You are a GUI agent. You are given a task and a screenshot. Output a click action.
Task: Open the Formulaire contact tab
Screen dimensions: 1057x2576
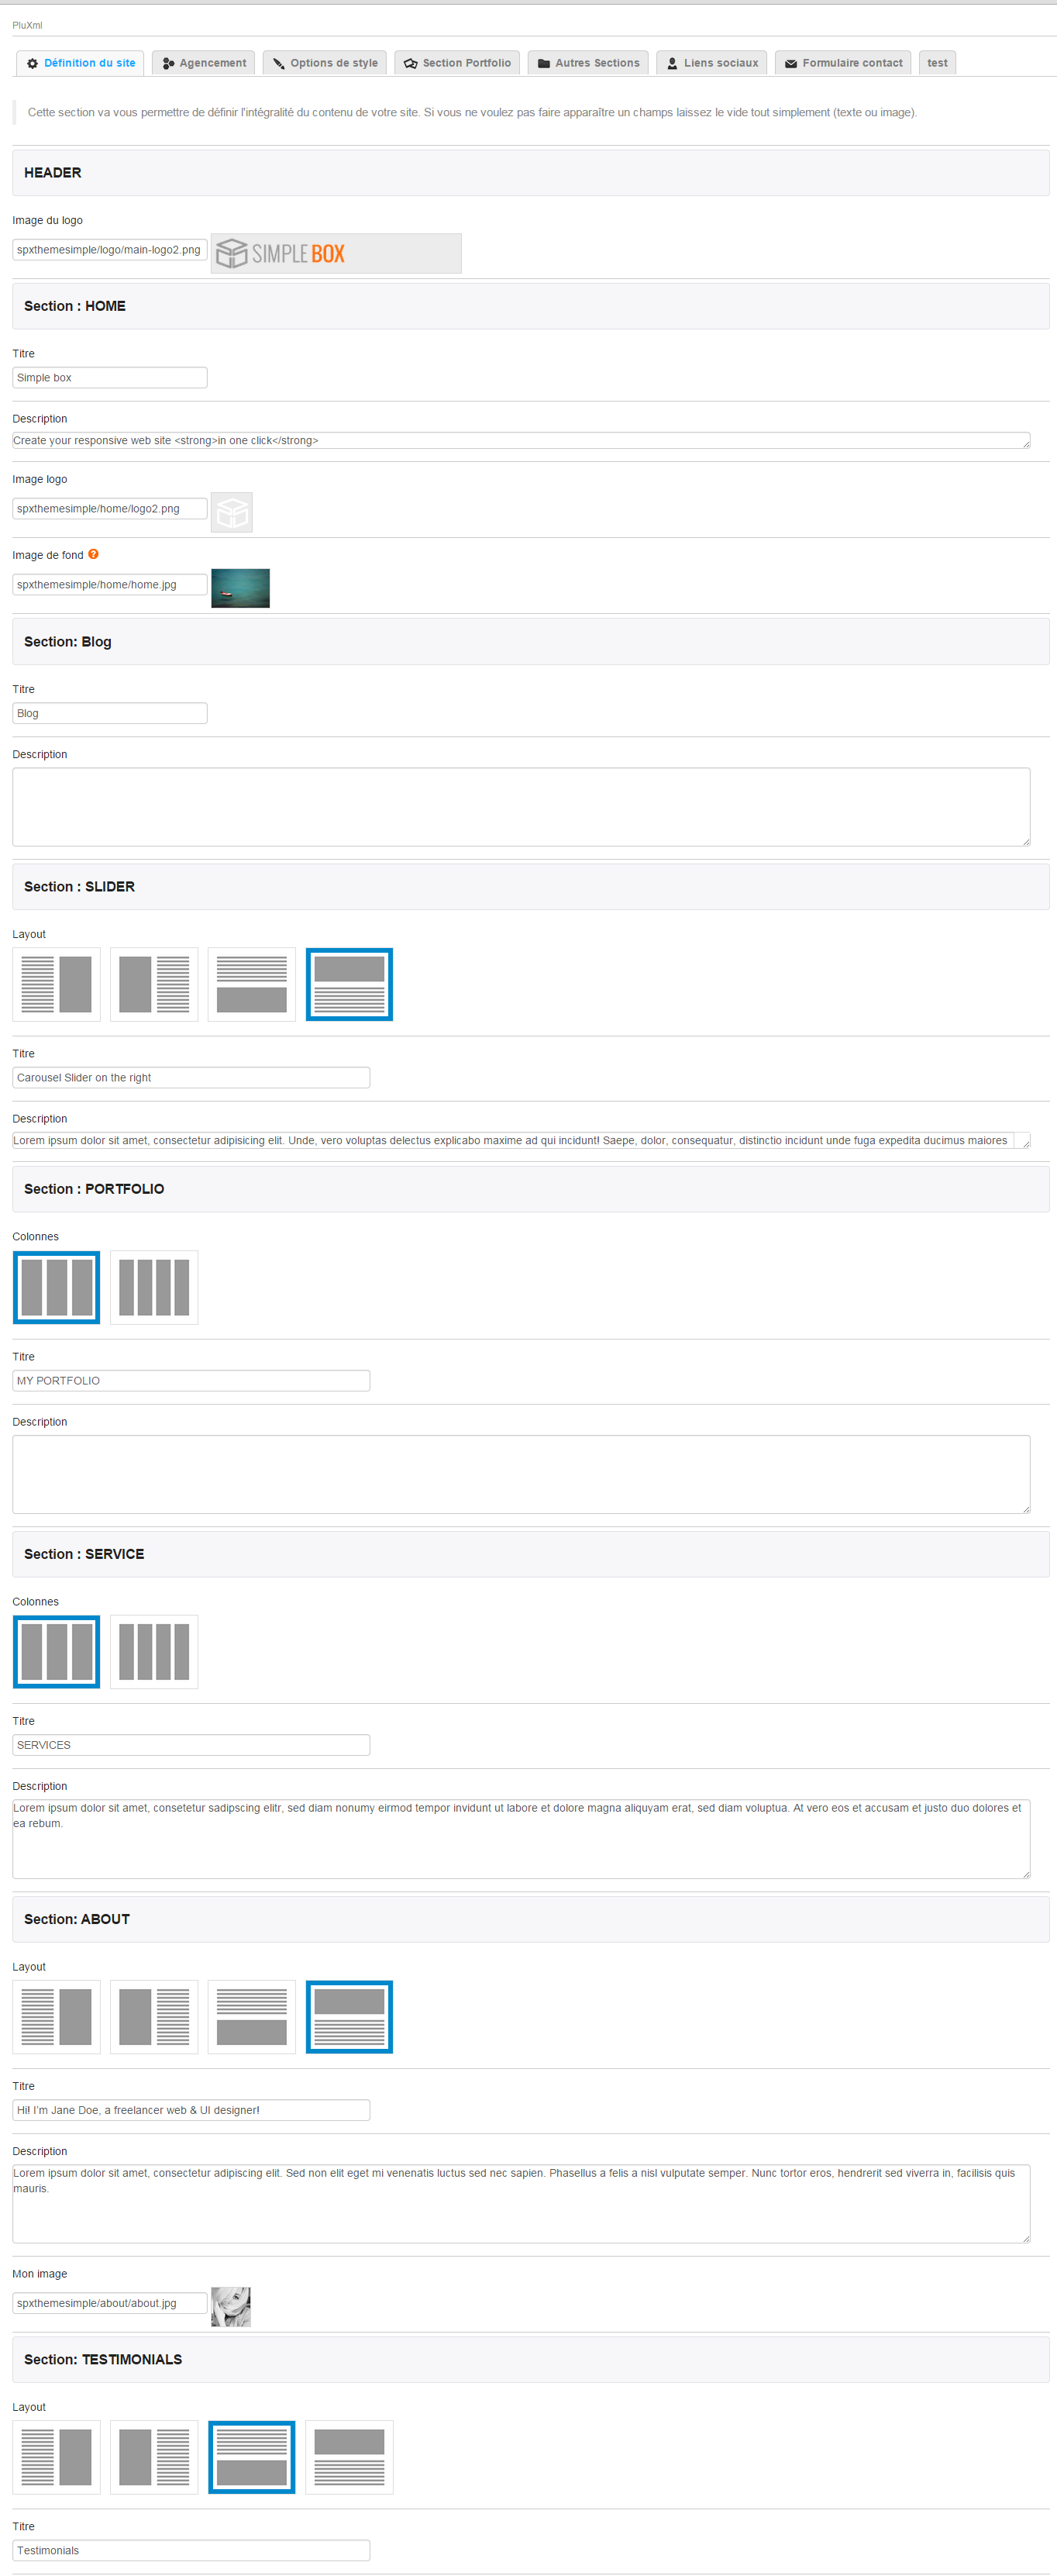tap(842, 63)
